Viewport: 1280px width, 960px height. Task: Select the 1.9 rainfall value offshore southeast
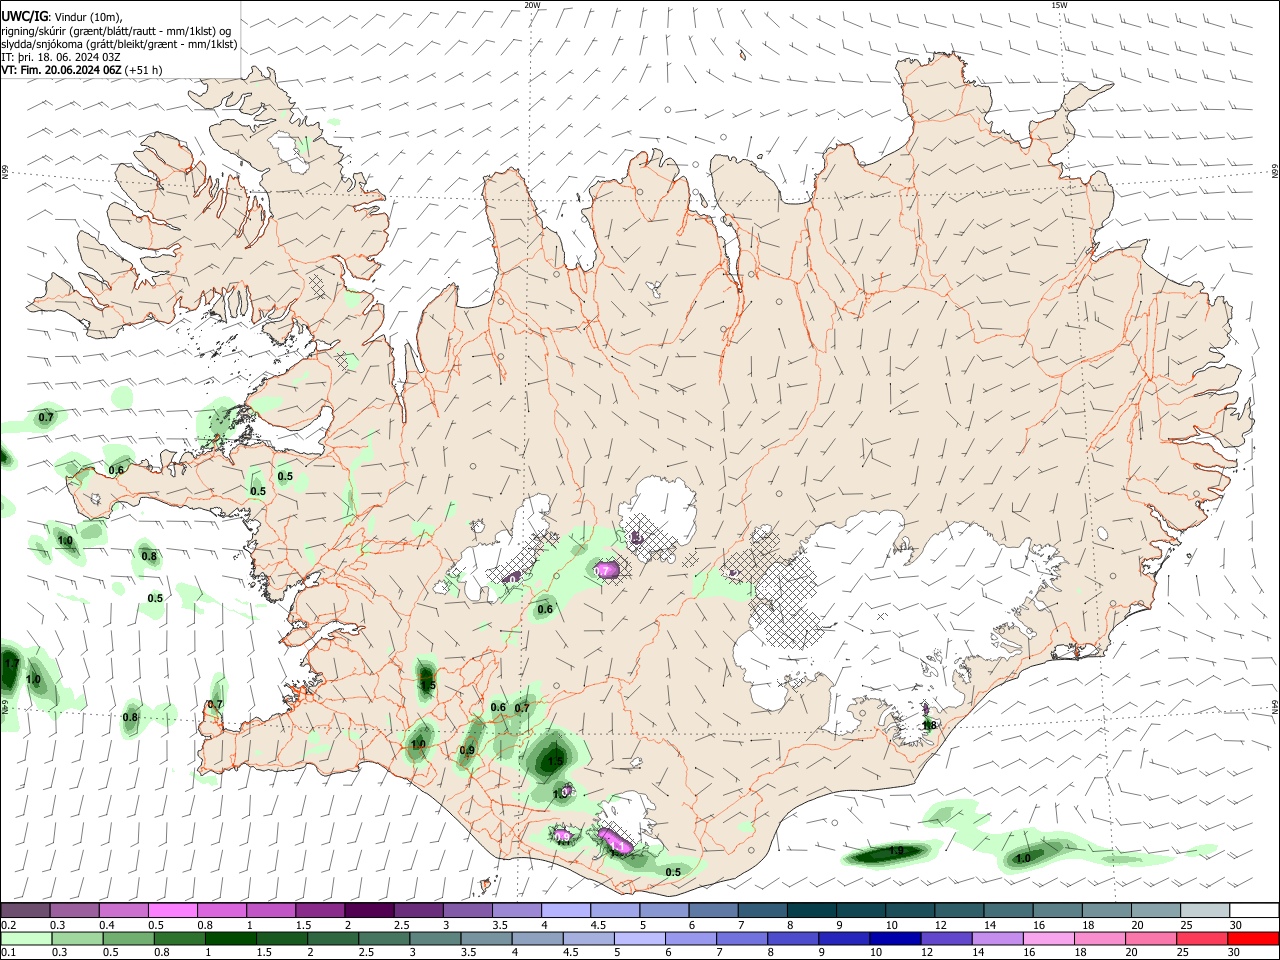(x=896, y=852)
